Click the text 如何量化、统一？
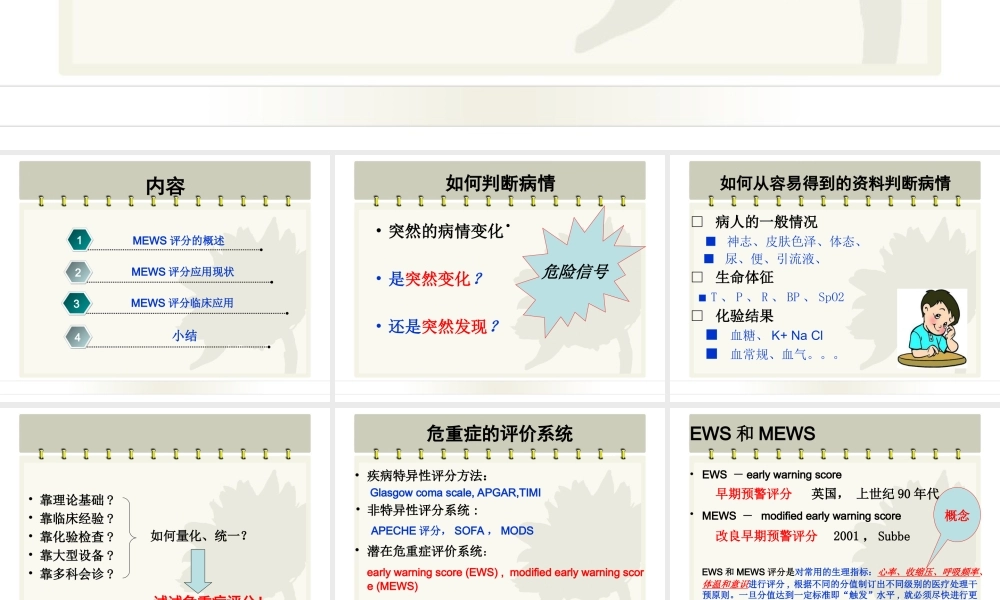Viewport: 1000px width, 600px height. (199, 536)
